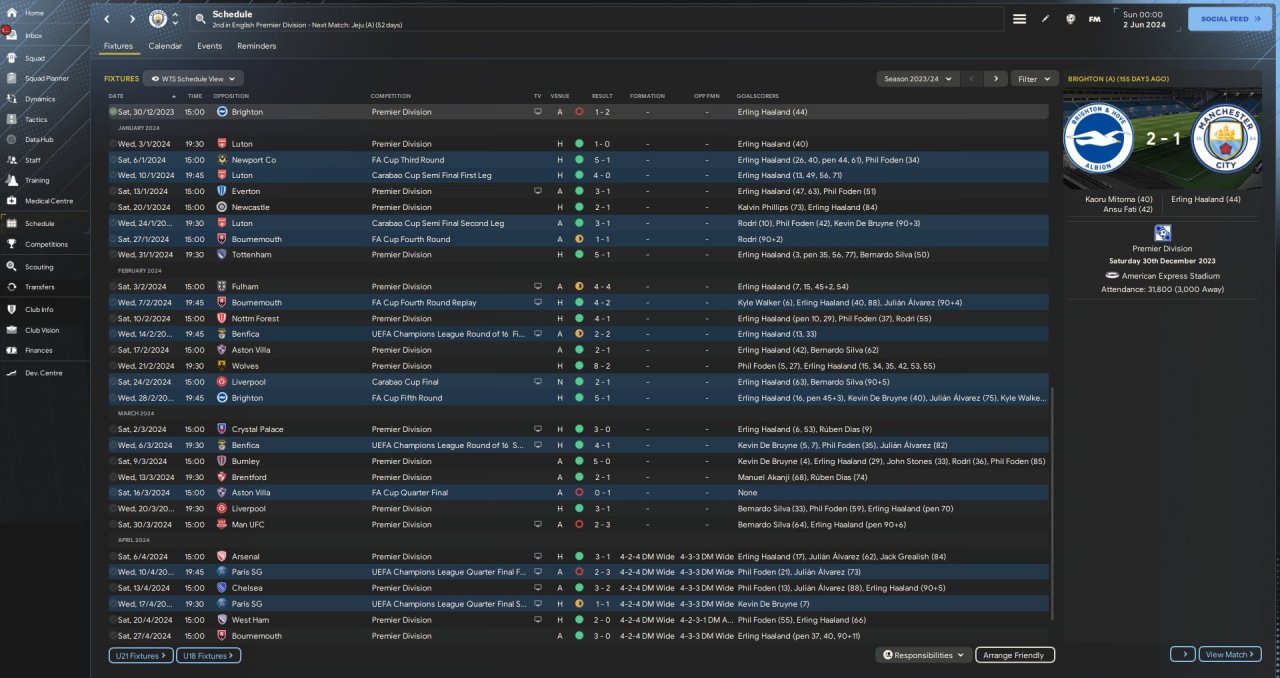The width and height of the screenshot is (1280, 678).
Task: Expand the WTS Schedule View dropdown
Action: [193, 78]
